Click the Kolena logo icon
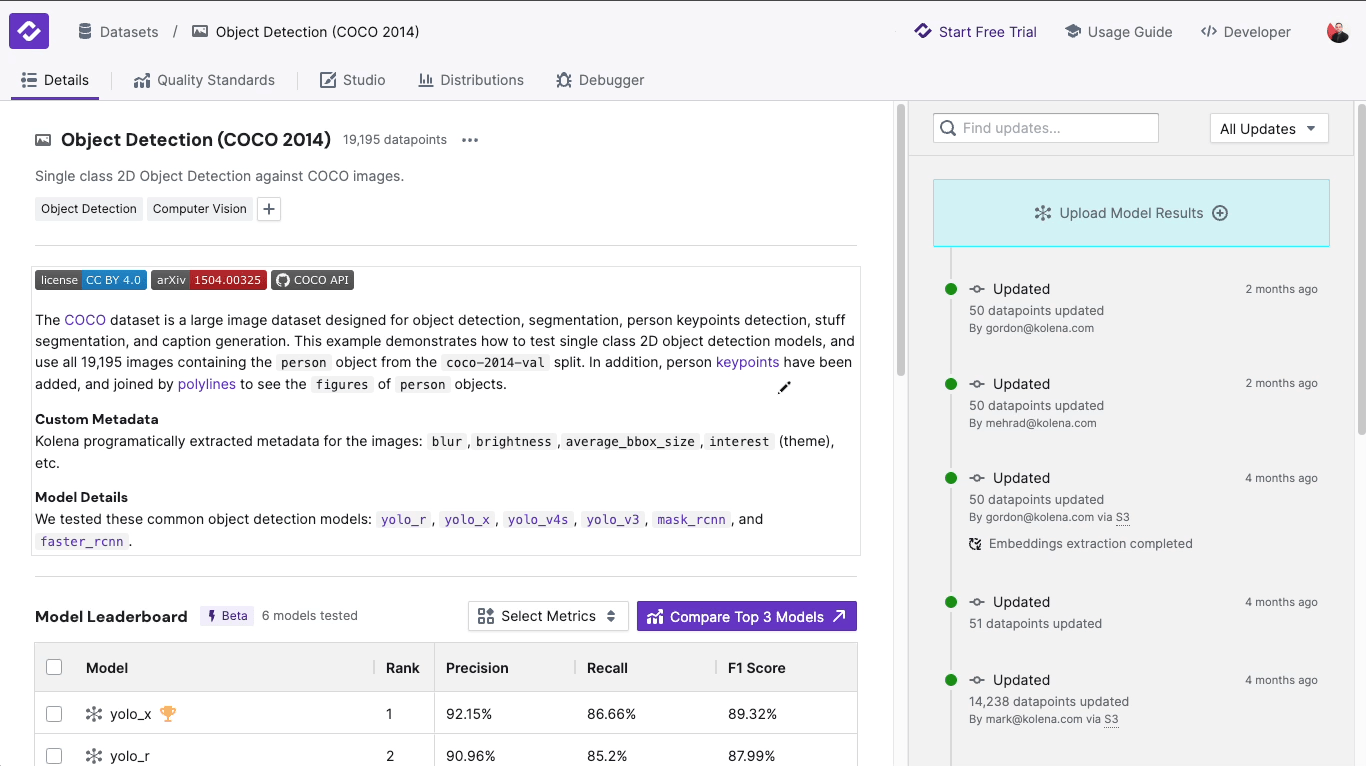 coord(29,31)
